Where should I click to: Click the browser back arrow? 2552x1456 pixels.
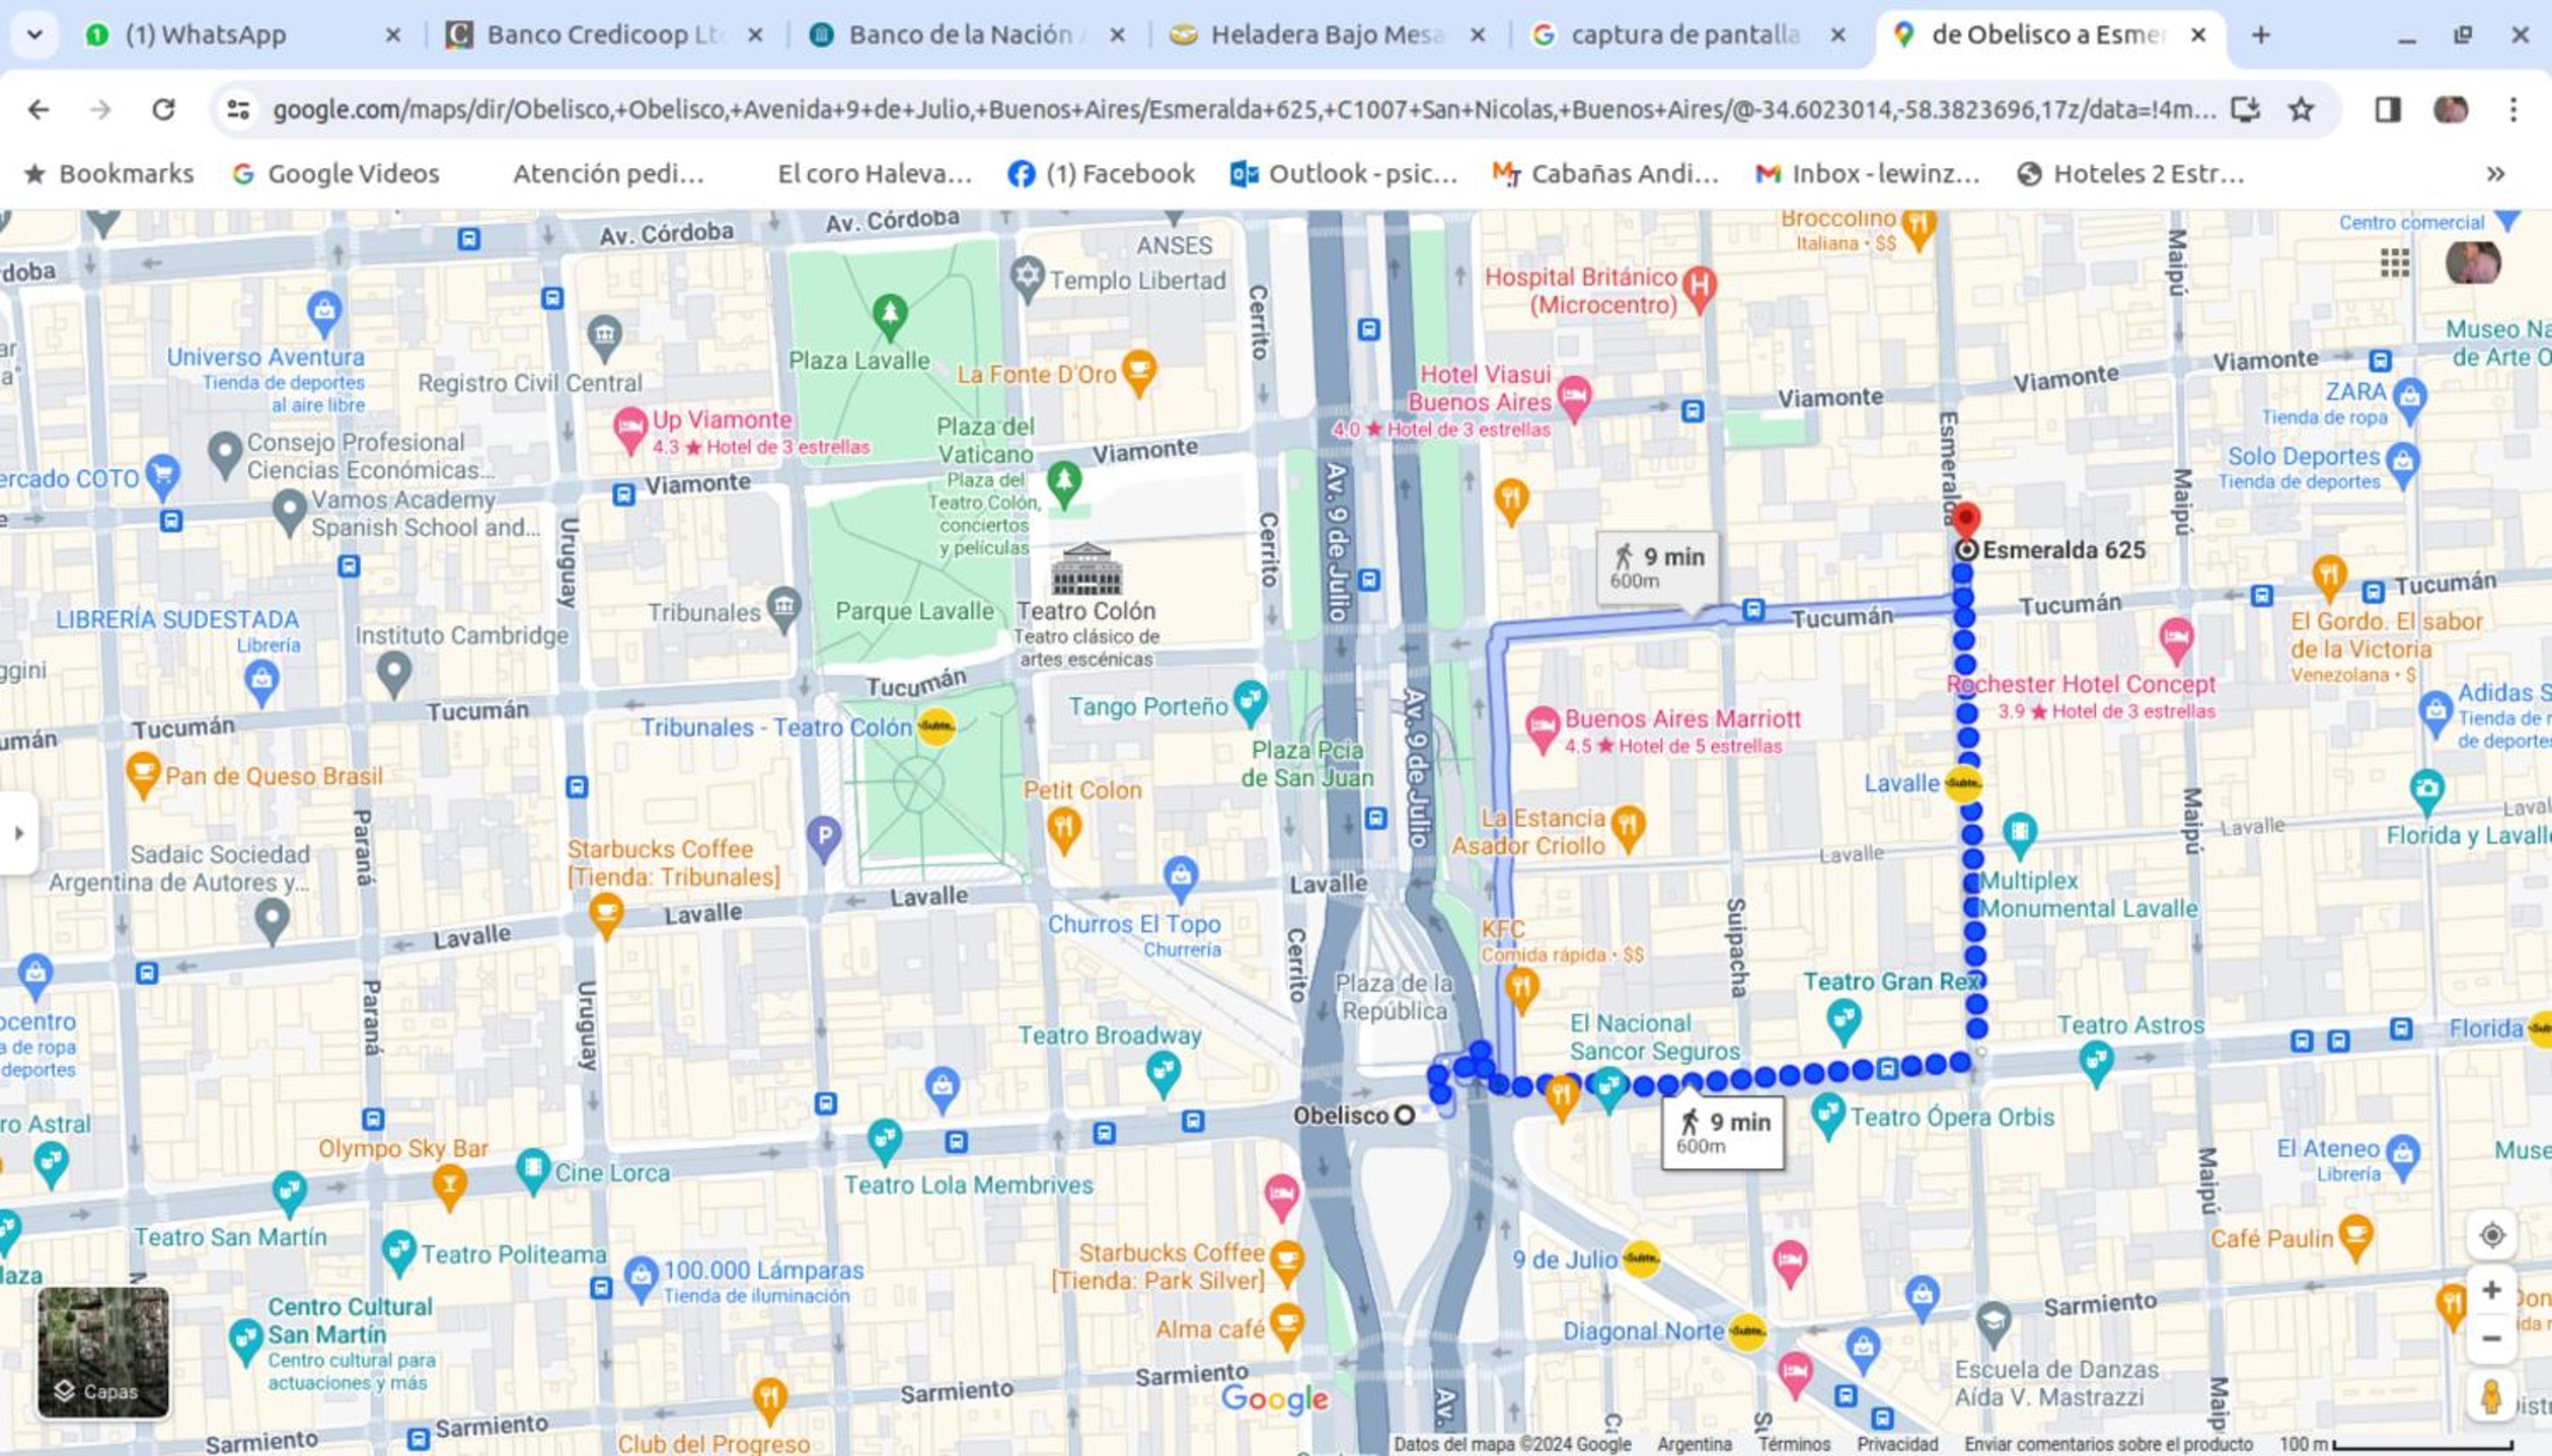click(x=38, y=109)
